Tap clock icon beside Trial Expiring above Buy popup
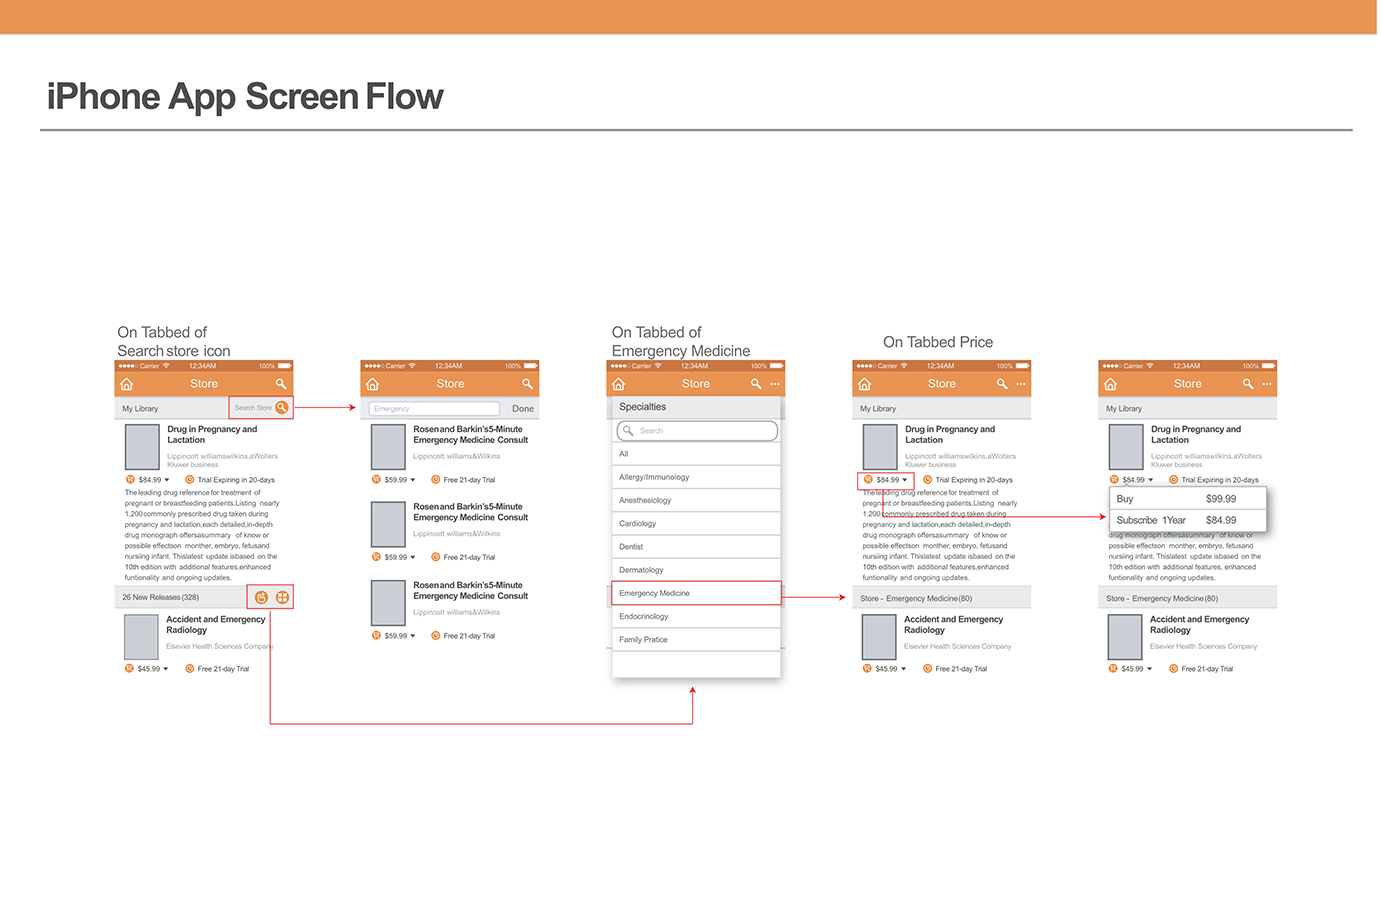 1173,480
